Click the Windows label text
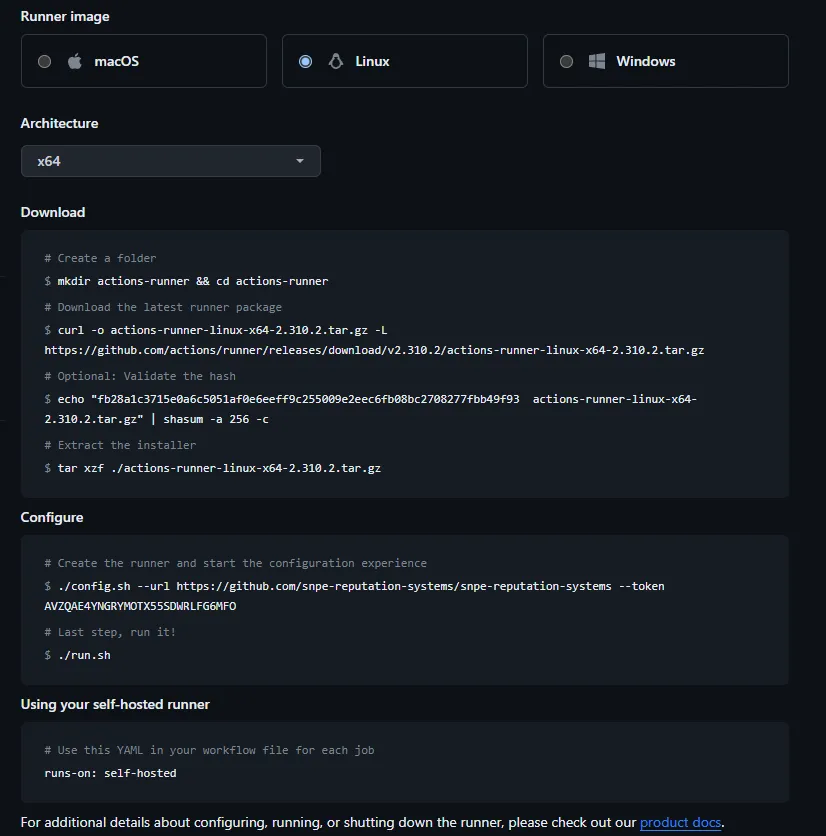 [x=645, y=61]
